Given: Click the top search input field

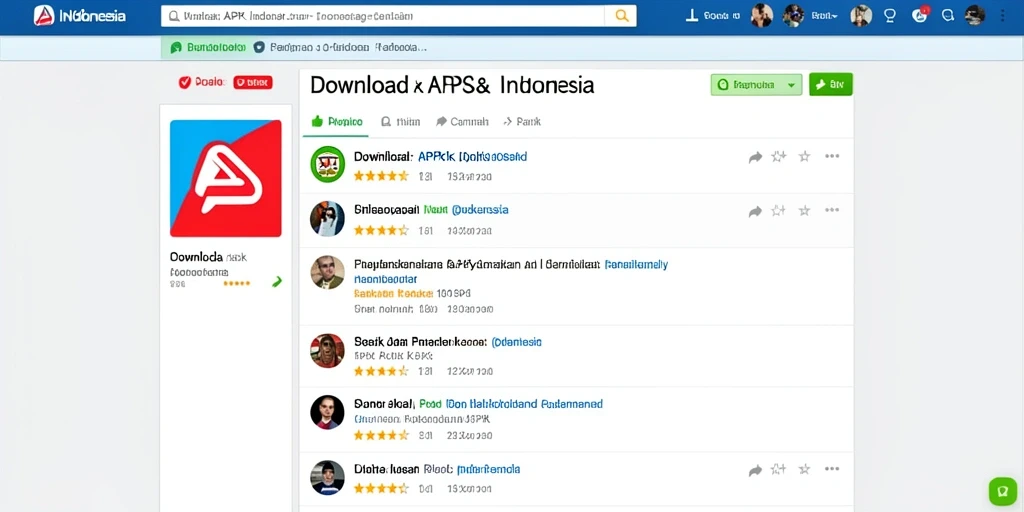Looking at the screenshot, I should pos(383,16).
